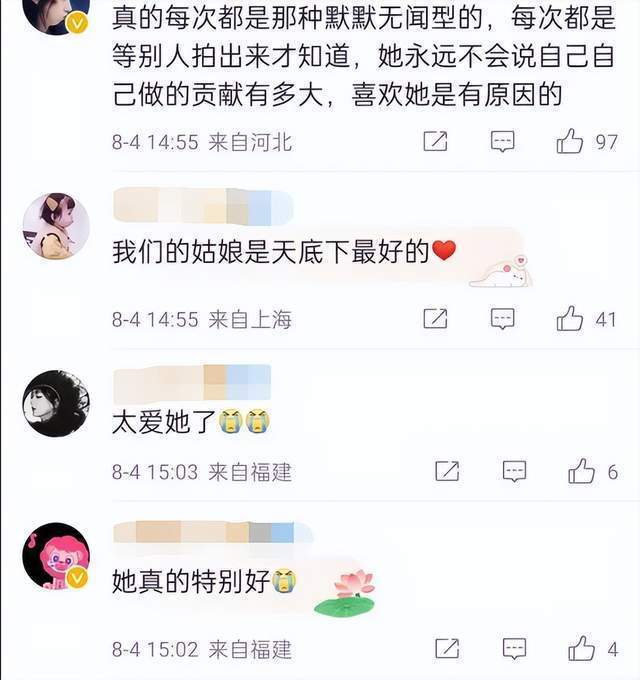Open avatar of the 上海 commenter

click(x=56, y=226)
